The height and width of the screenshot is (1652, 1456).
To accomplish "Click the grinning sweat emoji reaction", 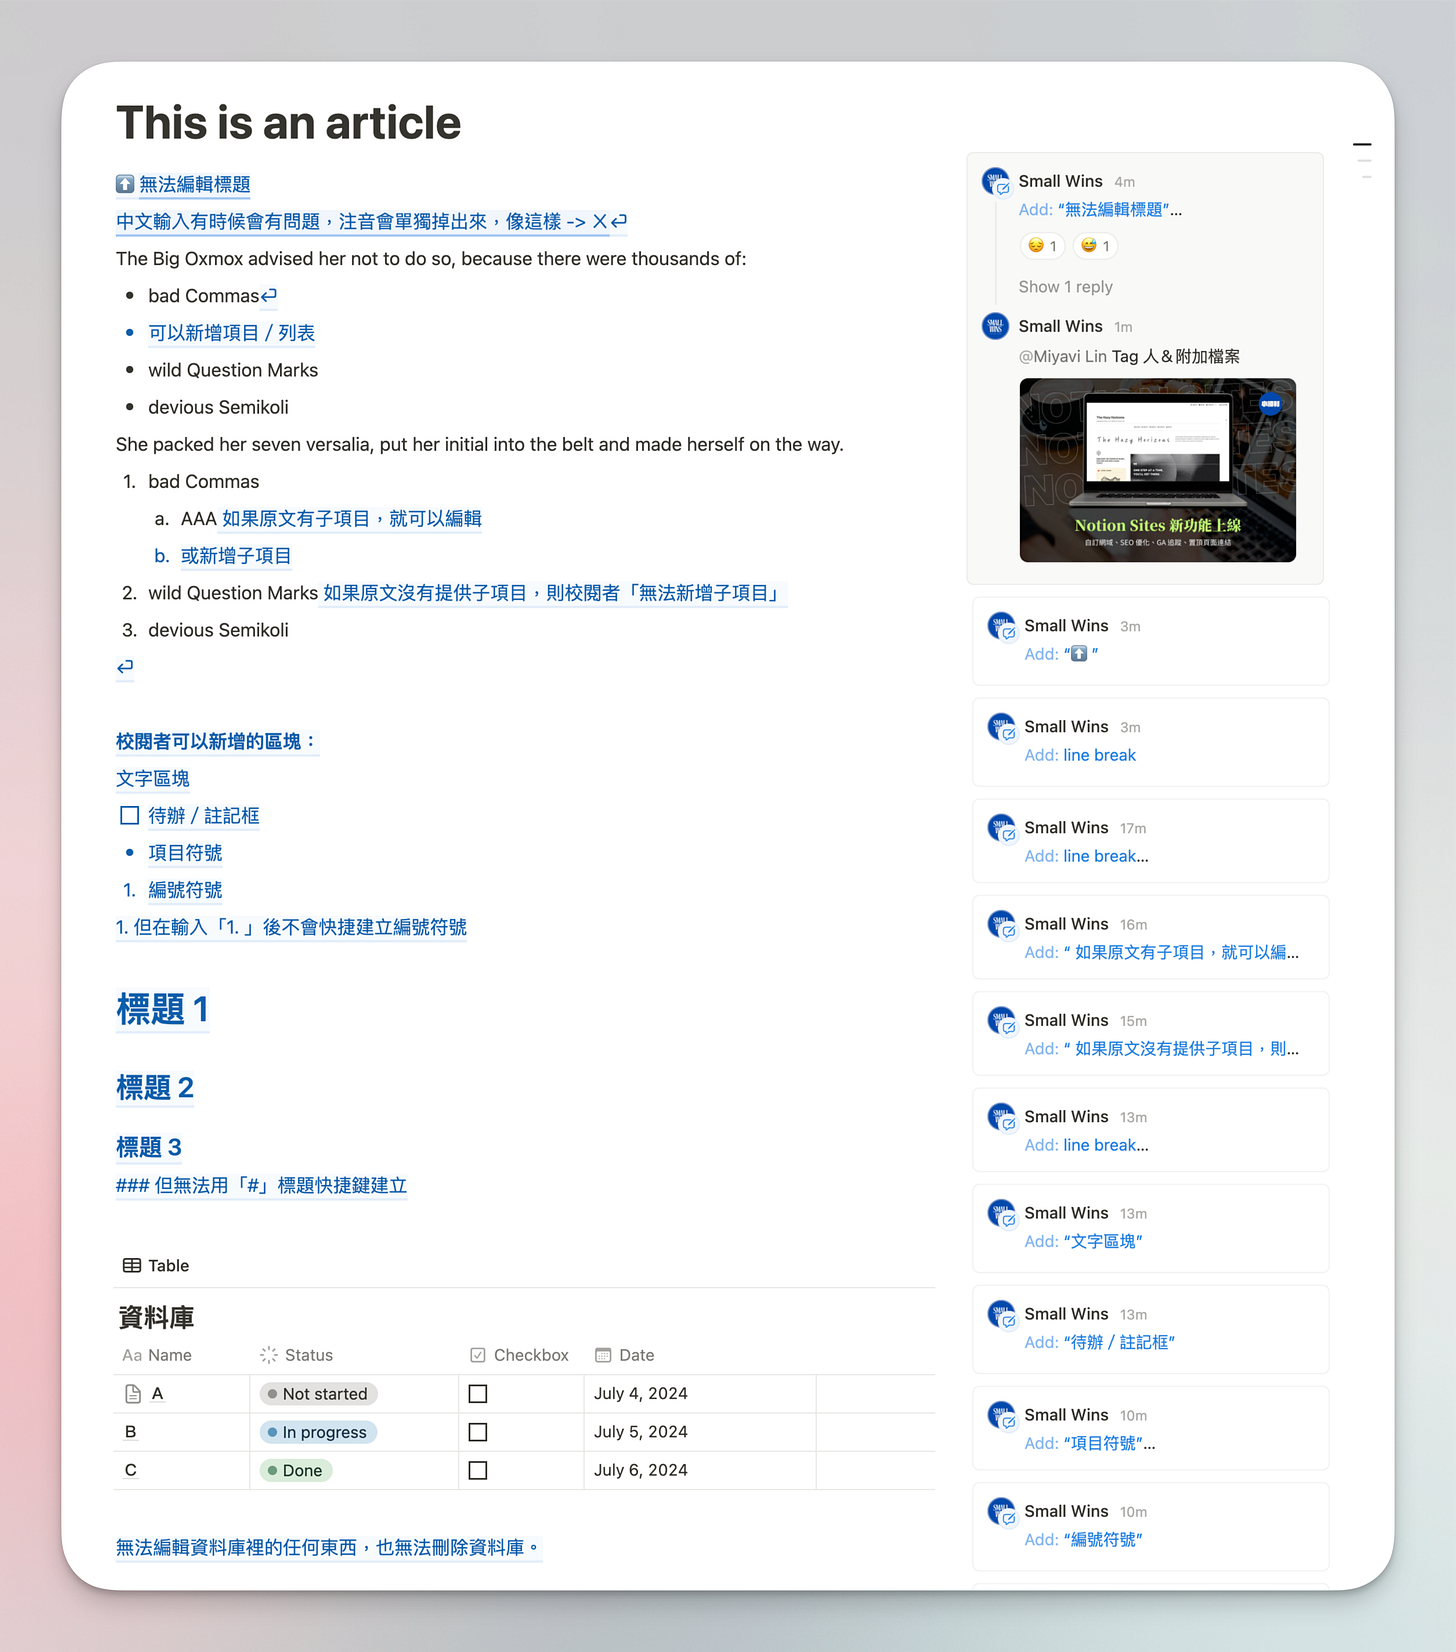I will (1096, 246).
